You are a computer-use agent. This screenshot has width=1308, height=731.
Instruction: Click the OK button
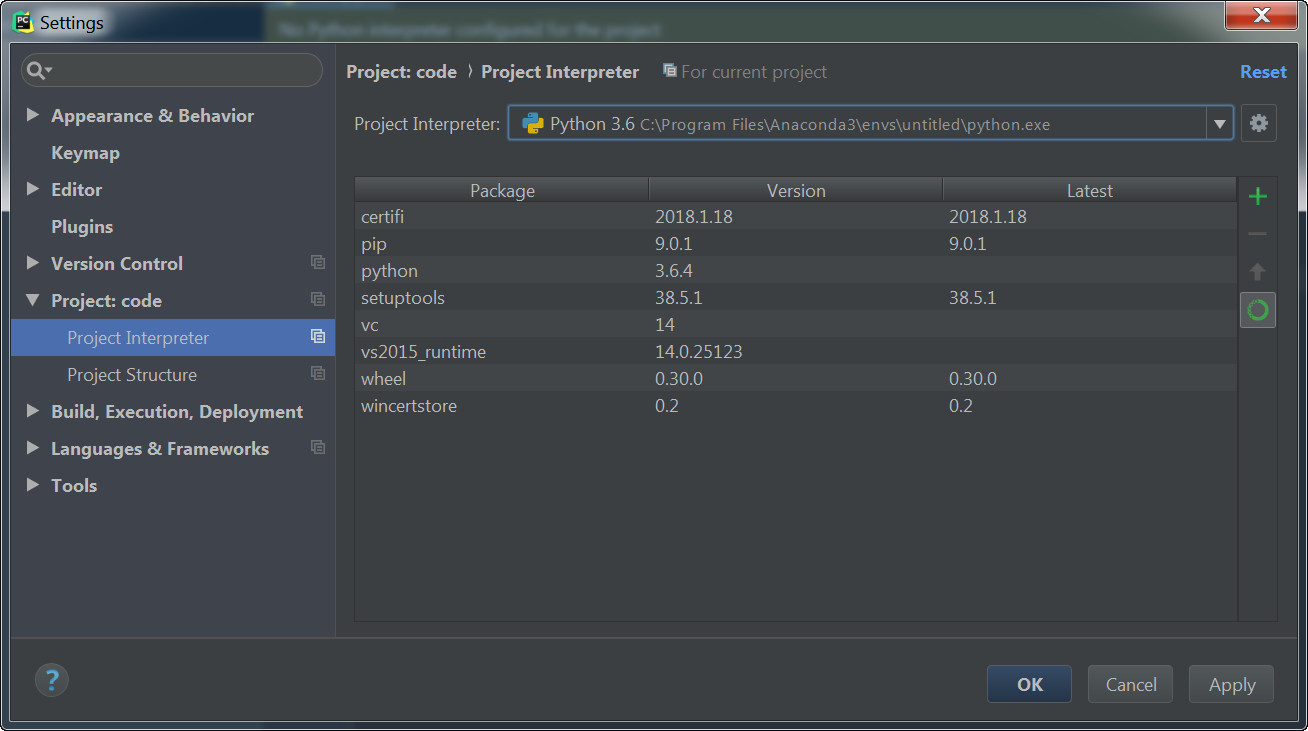[x=1029, y=685]
